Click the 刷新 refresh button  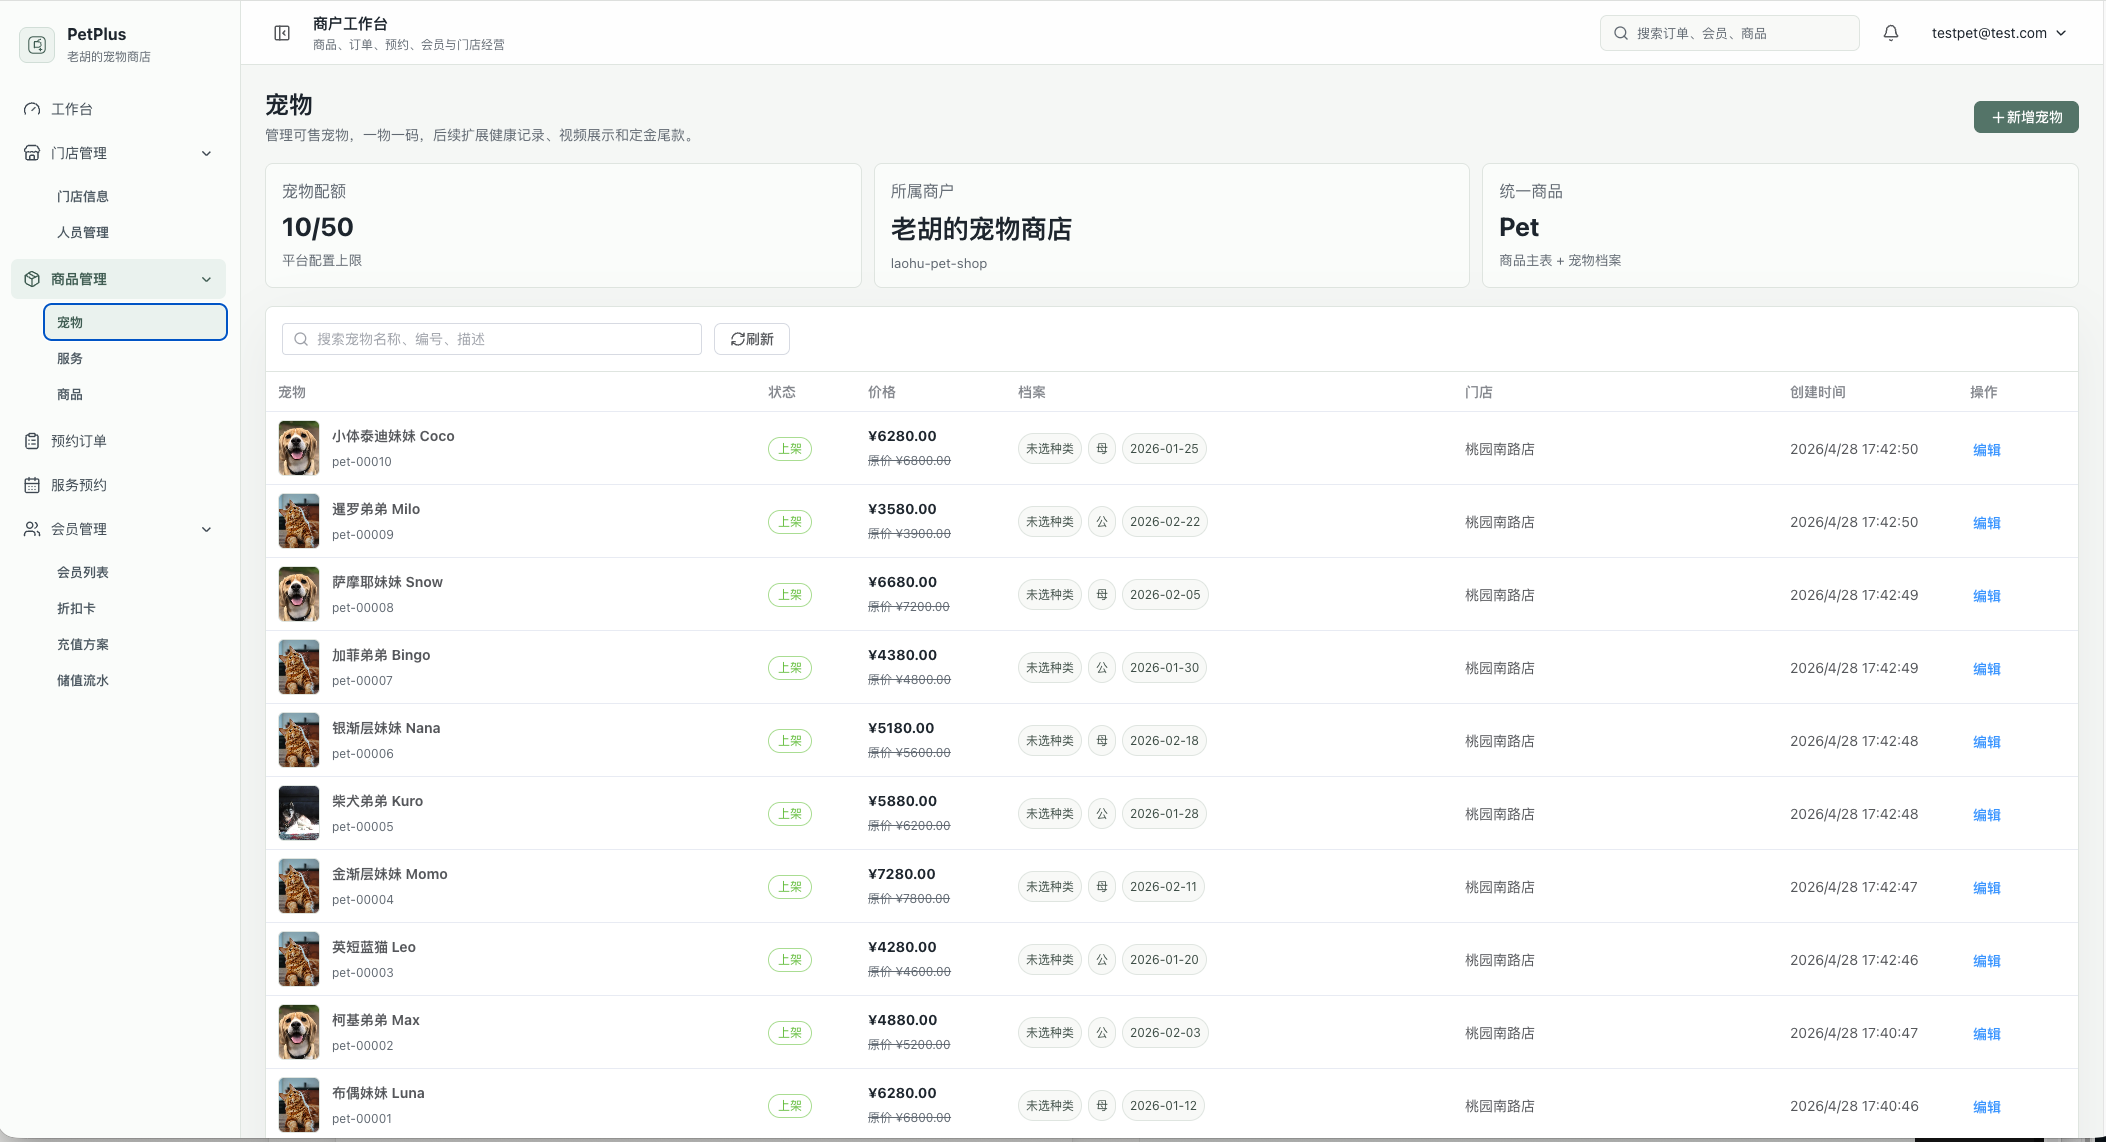[x=752, y=339]
